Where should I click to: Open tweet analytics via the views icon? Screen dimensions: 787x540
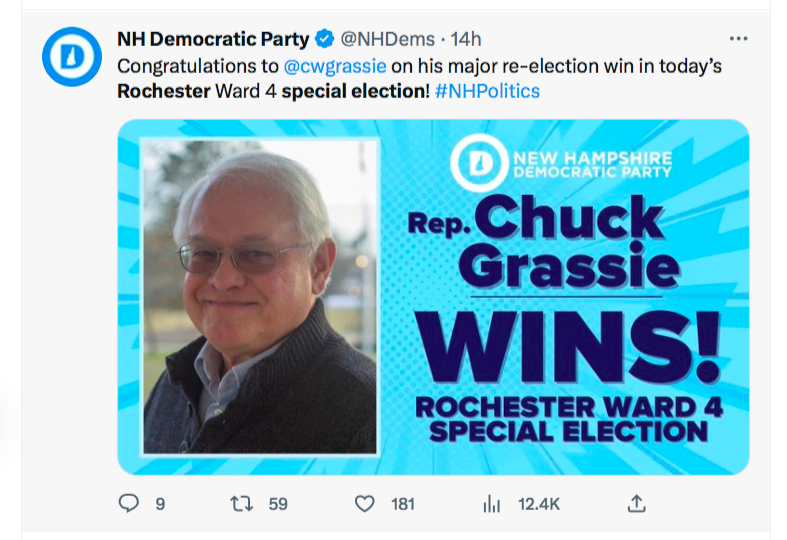point(491,504)
